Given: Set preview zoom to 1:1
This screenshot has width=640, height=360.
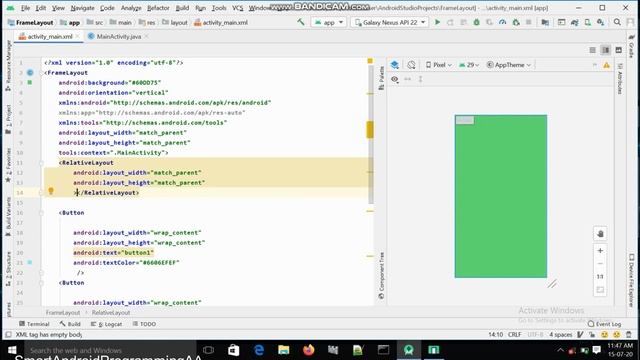Looking at the screenshot, I should pos(600,277).
